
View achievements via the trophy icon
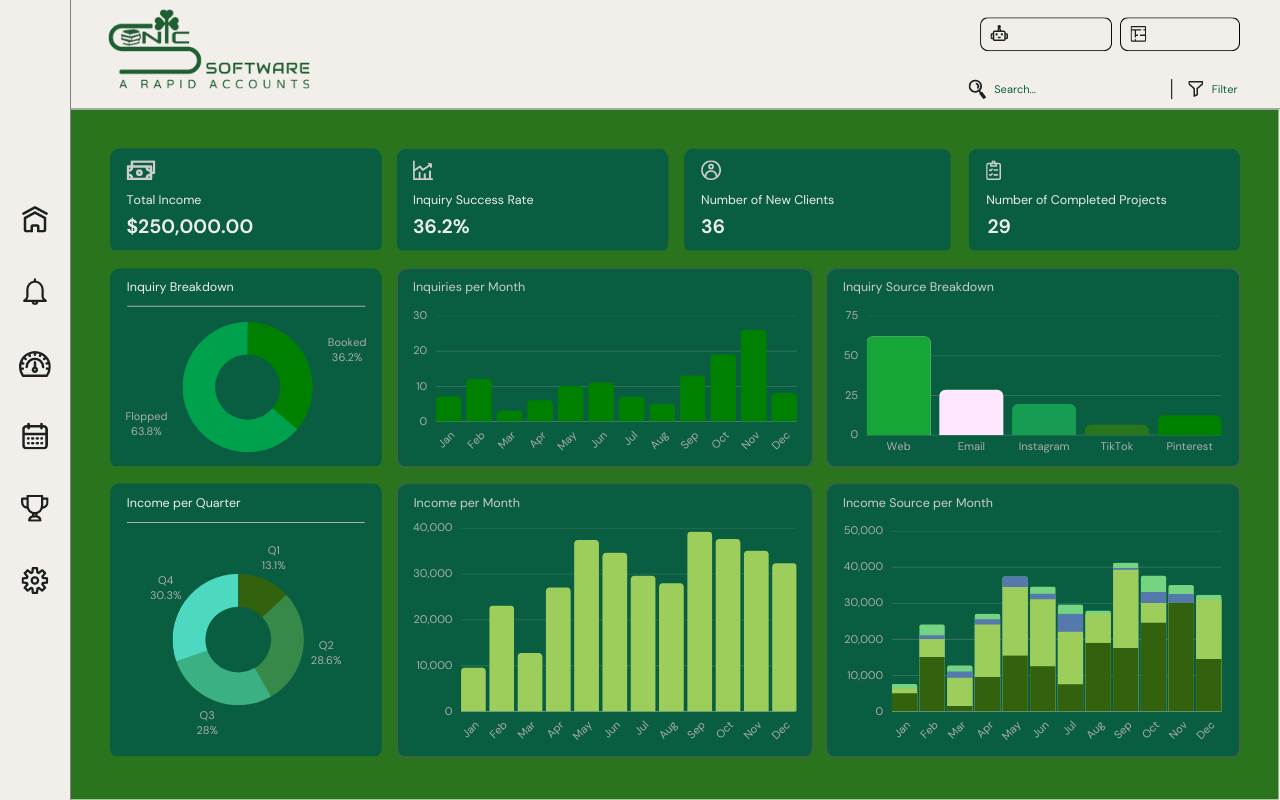tap(34, 508)
